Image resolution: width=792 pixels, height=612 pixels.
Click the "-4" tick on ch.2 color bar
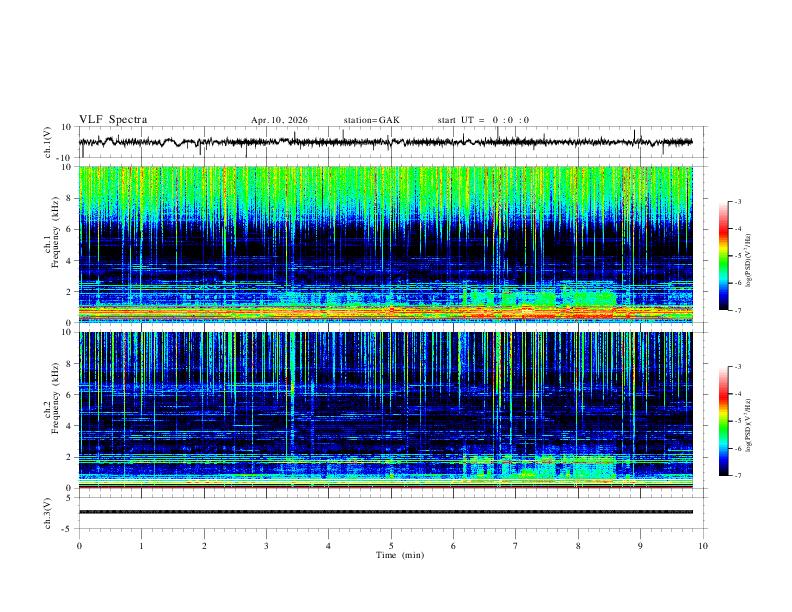pyautogui.click(x=738, y=394)
